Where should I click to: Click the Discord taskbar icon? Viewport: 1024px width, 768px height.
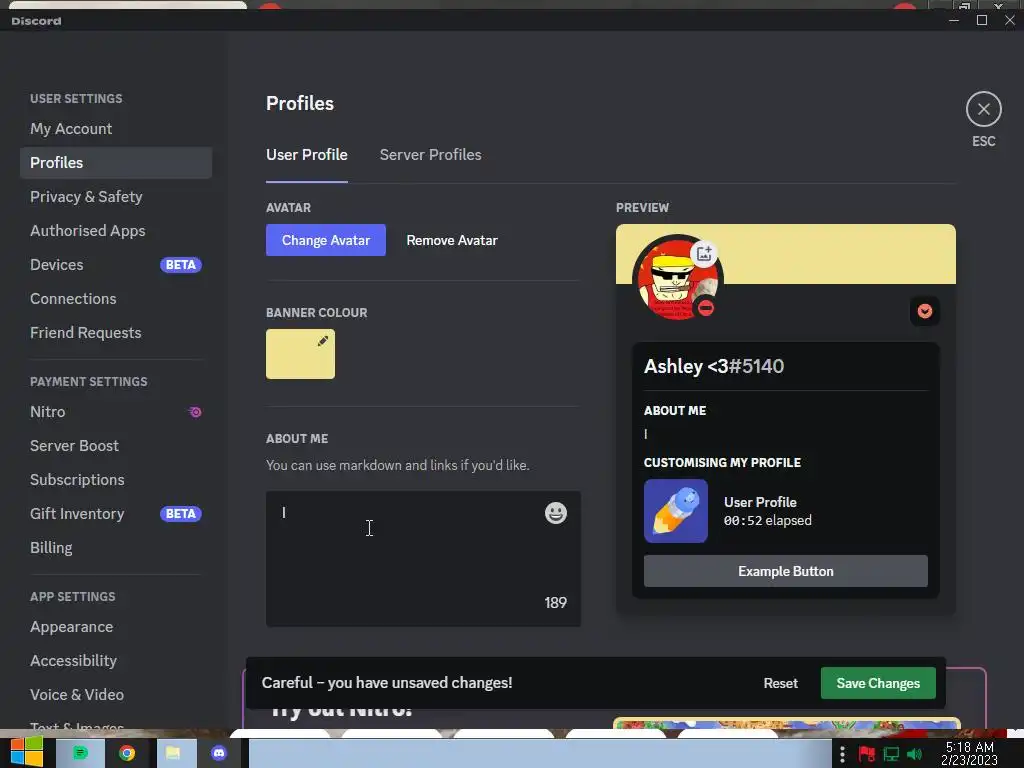point(219,753)
